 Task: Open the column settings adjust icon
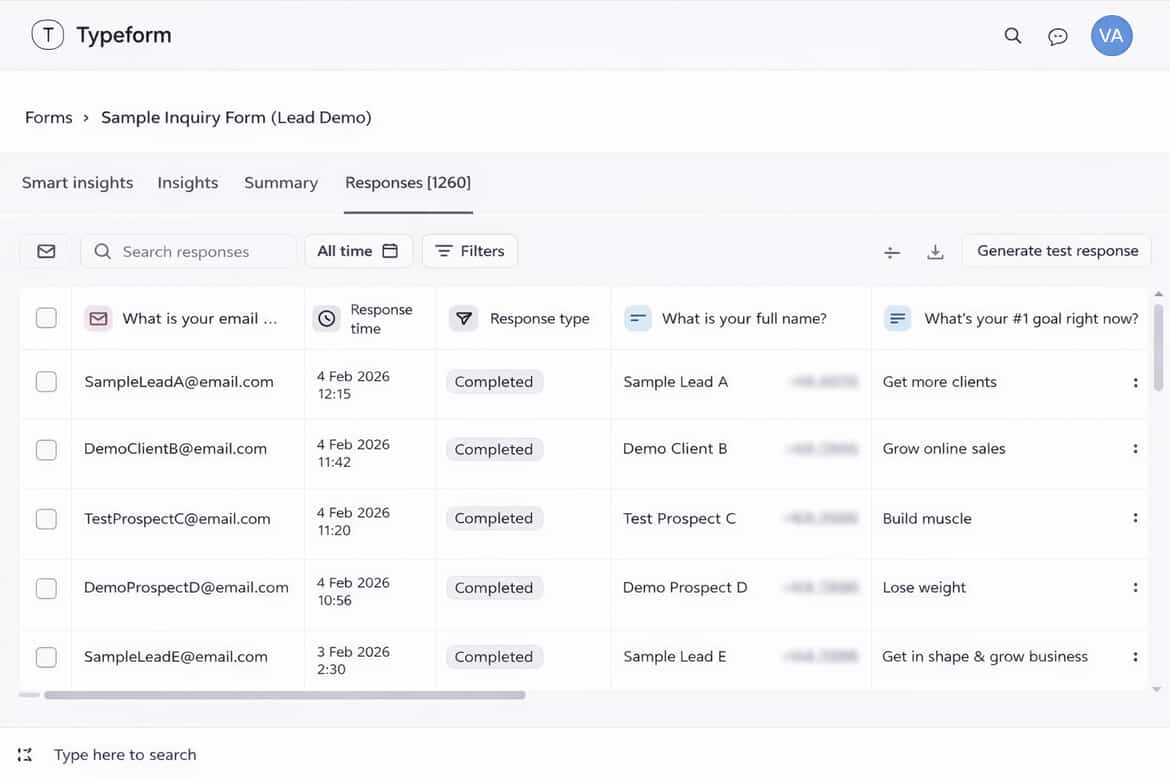pyautogui.click(x=892, y=252)
